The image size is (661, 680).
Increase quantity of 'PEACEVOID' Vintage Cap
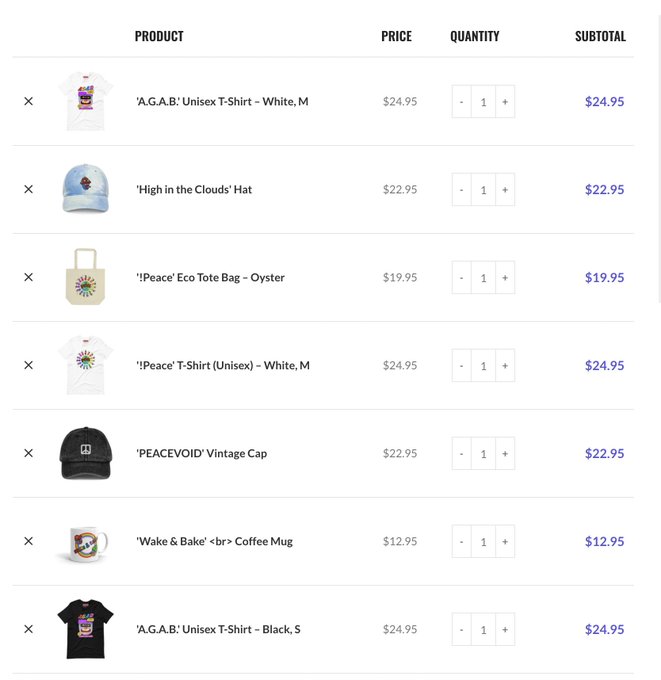[505, 454]
